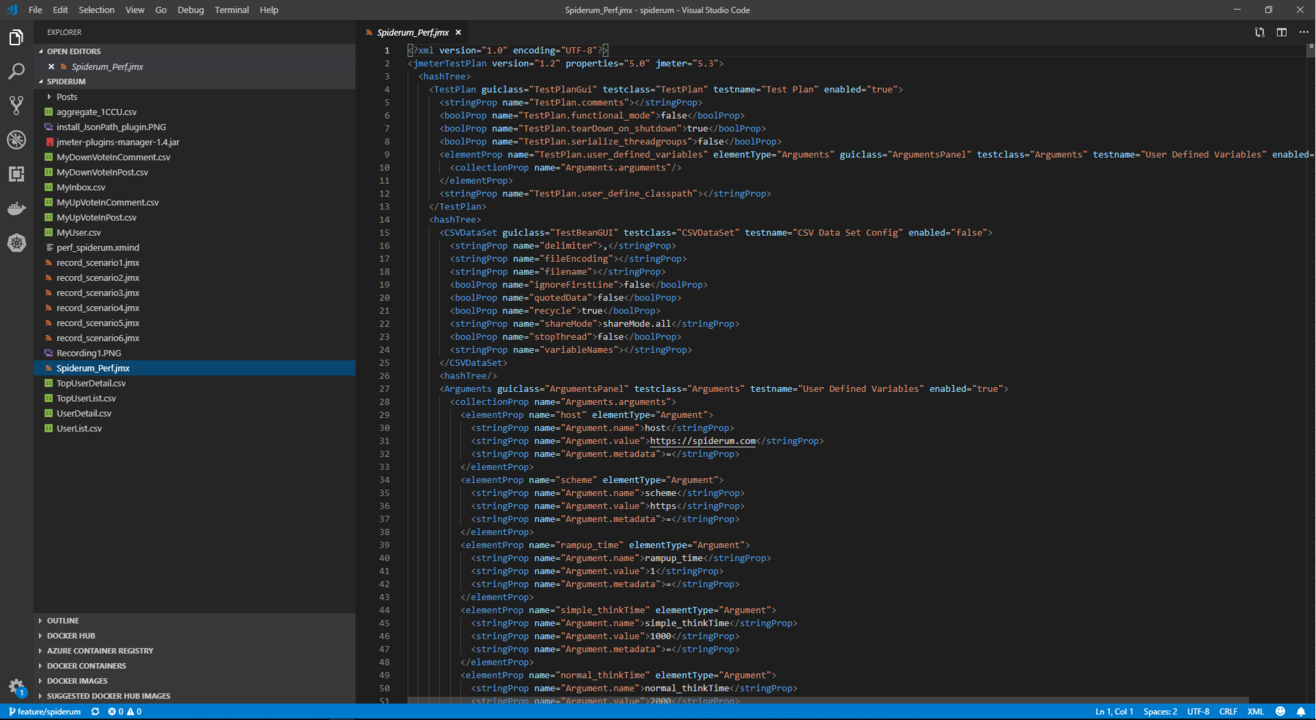The width and height of the screenshot is (1316, 720).
Task: Expand the Docker Containers section
Action: coord(194,666)
